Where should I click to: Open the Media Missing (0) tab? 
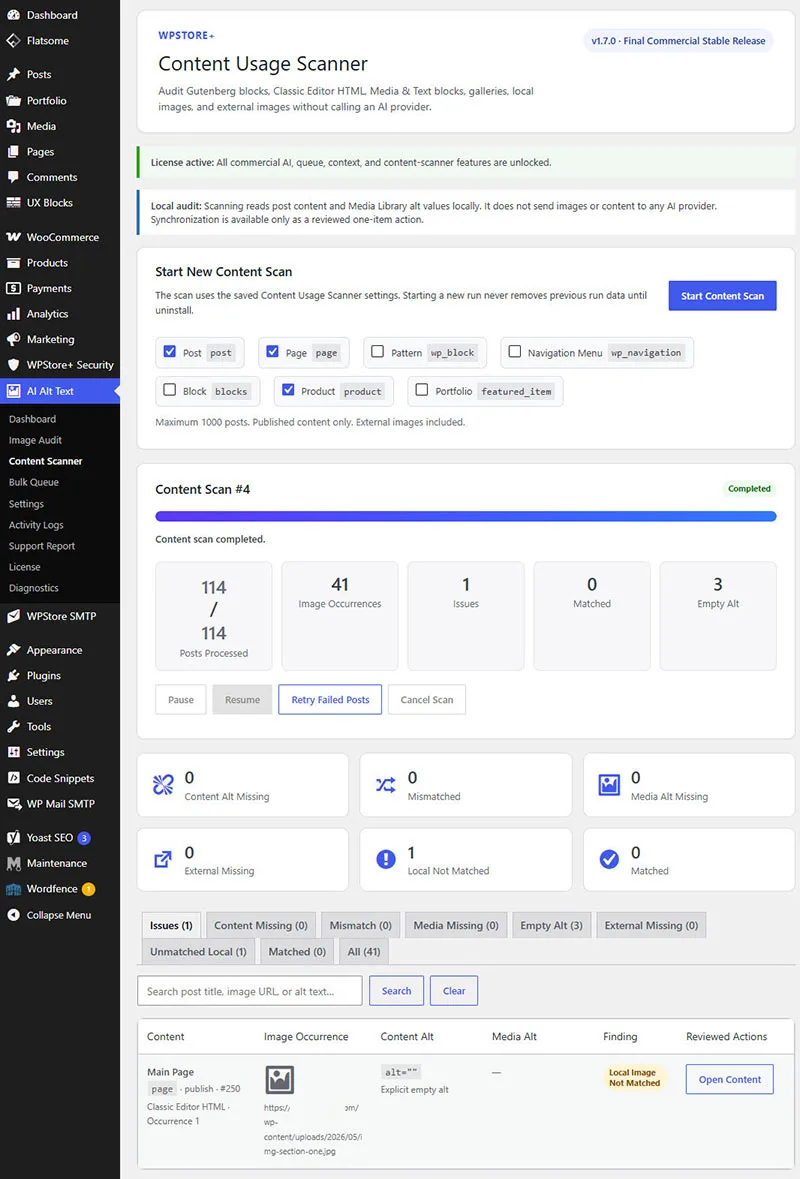point(456,926)
